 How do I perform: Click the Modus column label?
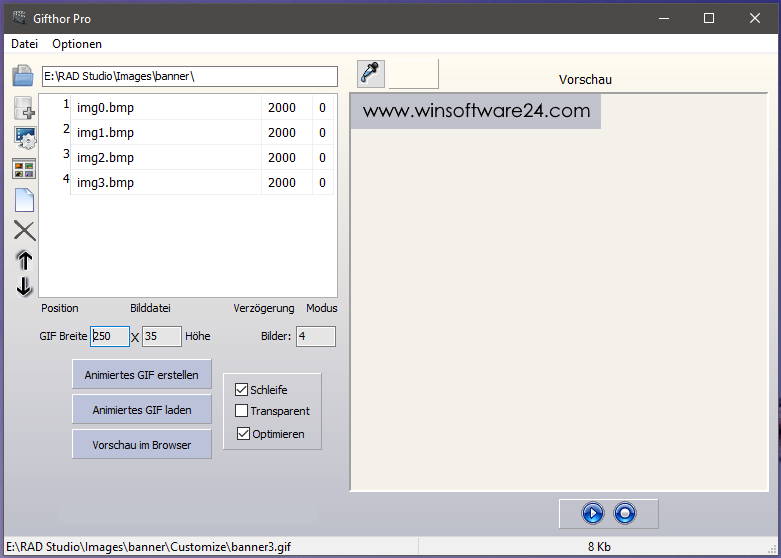[322, 308]
